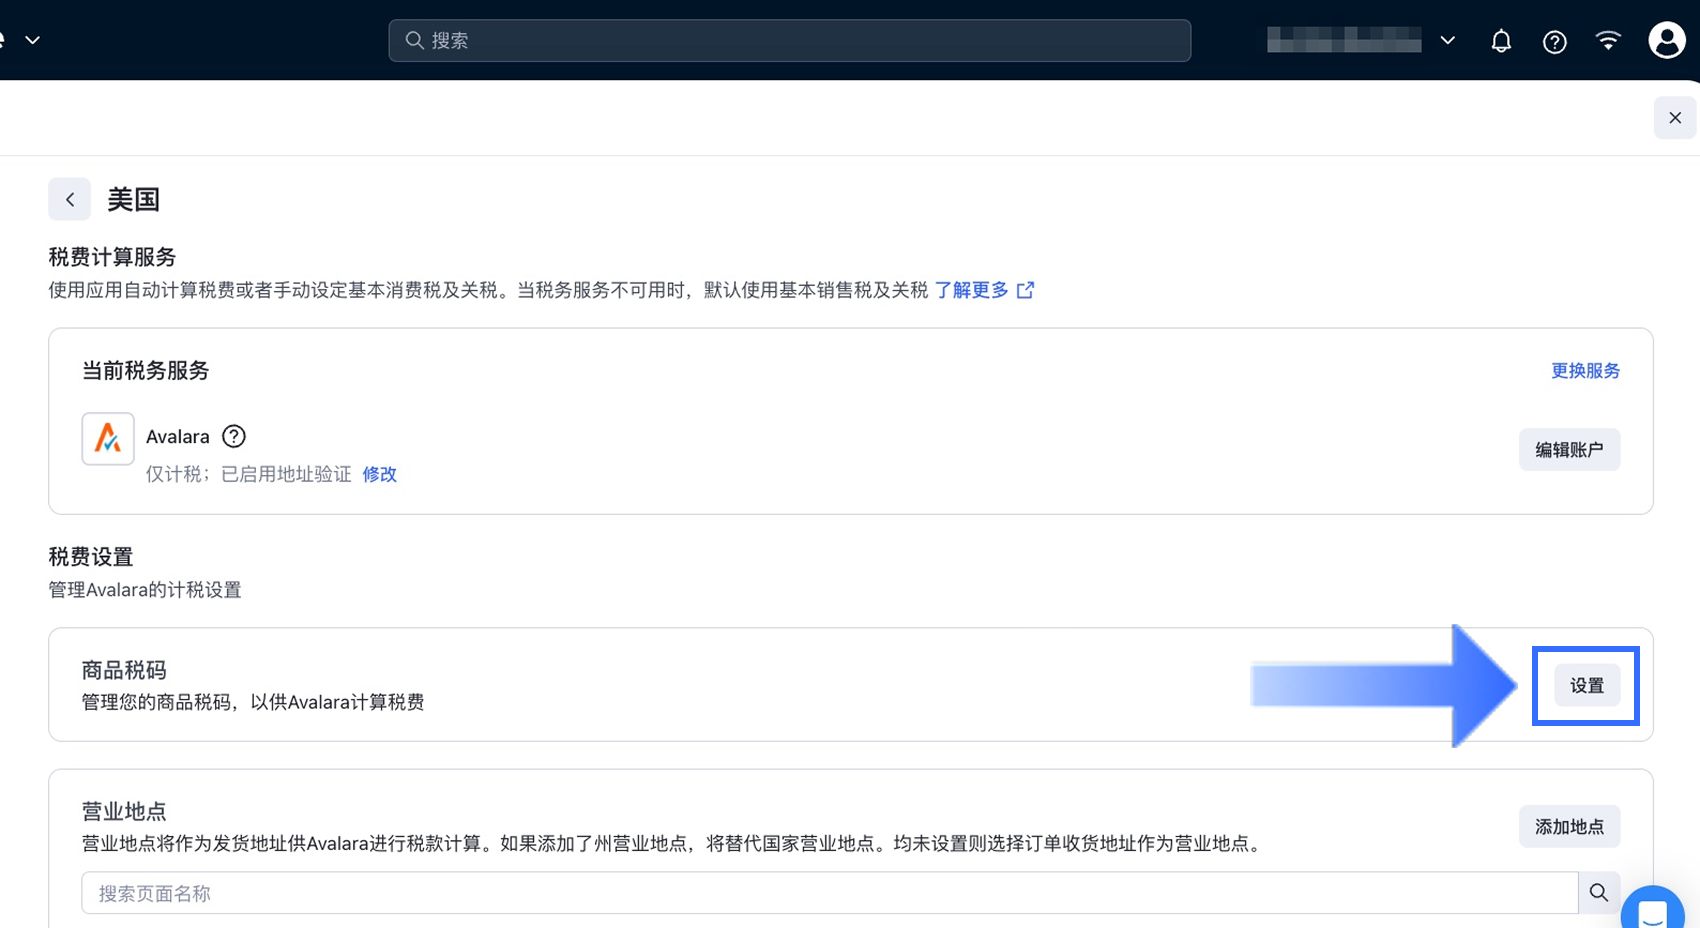Click the Avalara logo
The width and height of the screenshot is (1700, 928).
coord(107,437)
